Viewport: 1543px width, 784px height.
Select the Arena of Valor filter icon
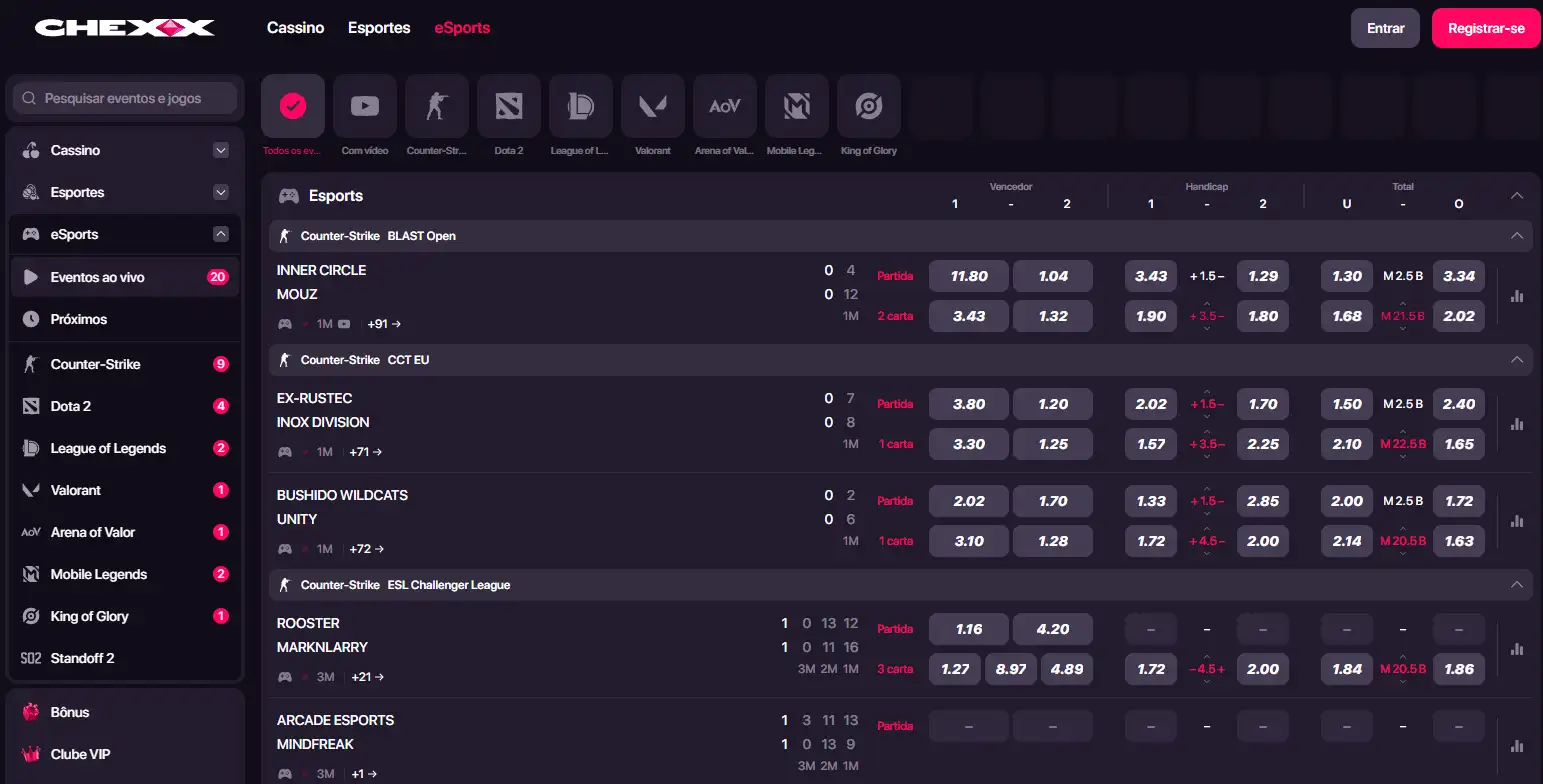[x=725, y=106]
